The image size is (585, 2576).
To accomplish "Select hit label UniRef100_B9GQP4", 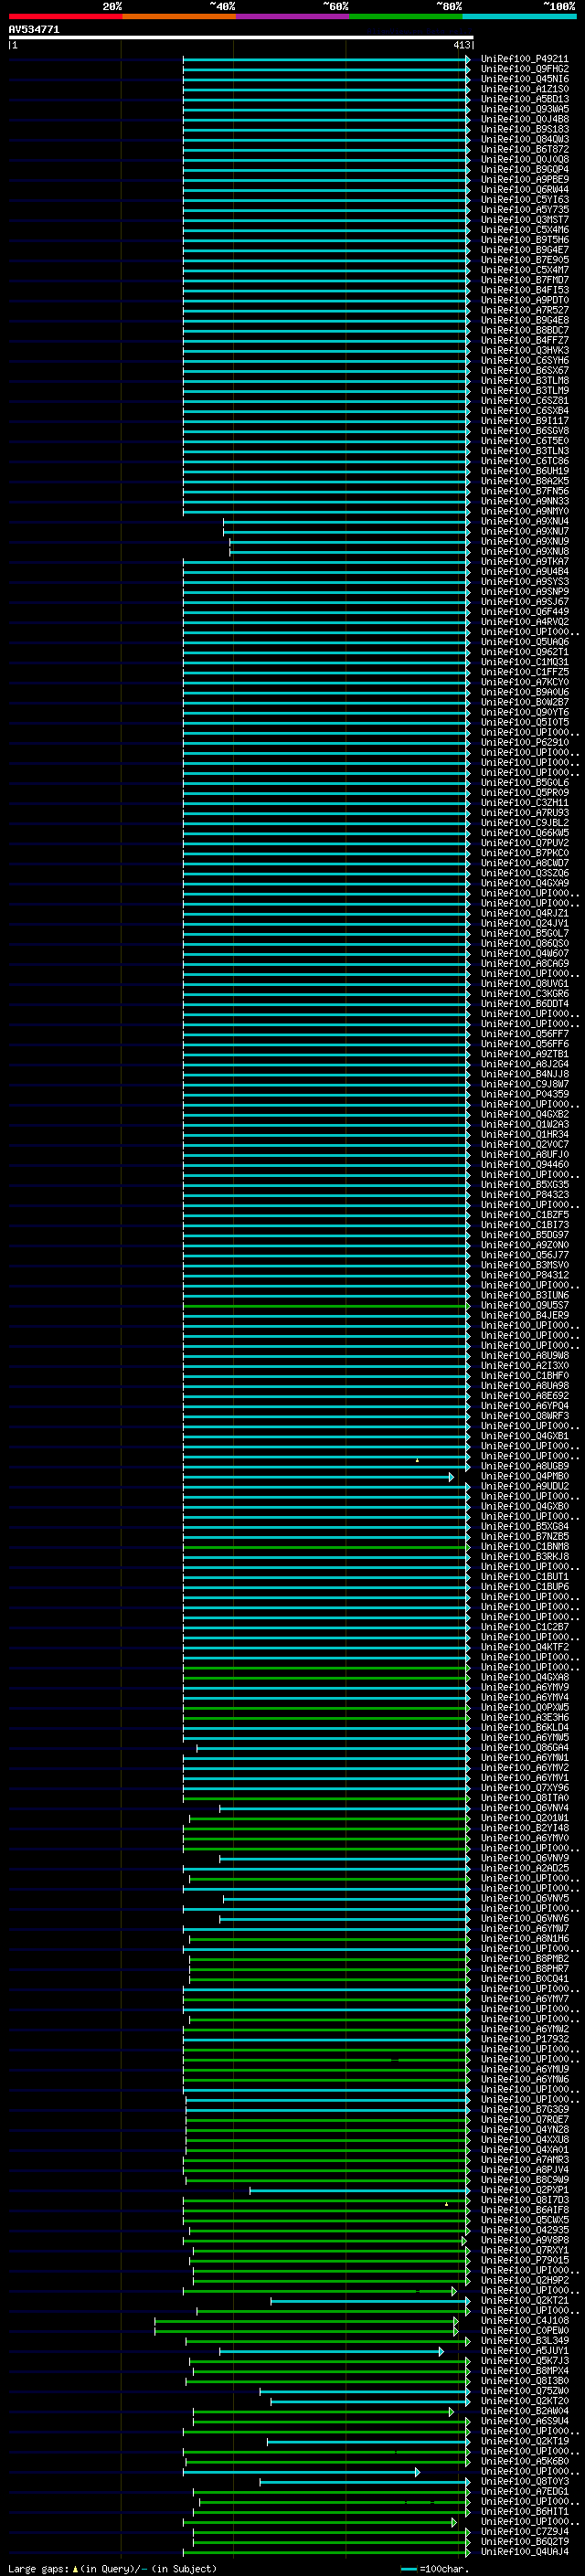I will 524,169.
